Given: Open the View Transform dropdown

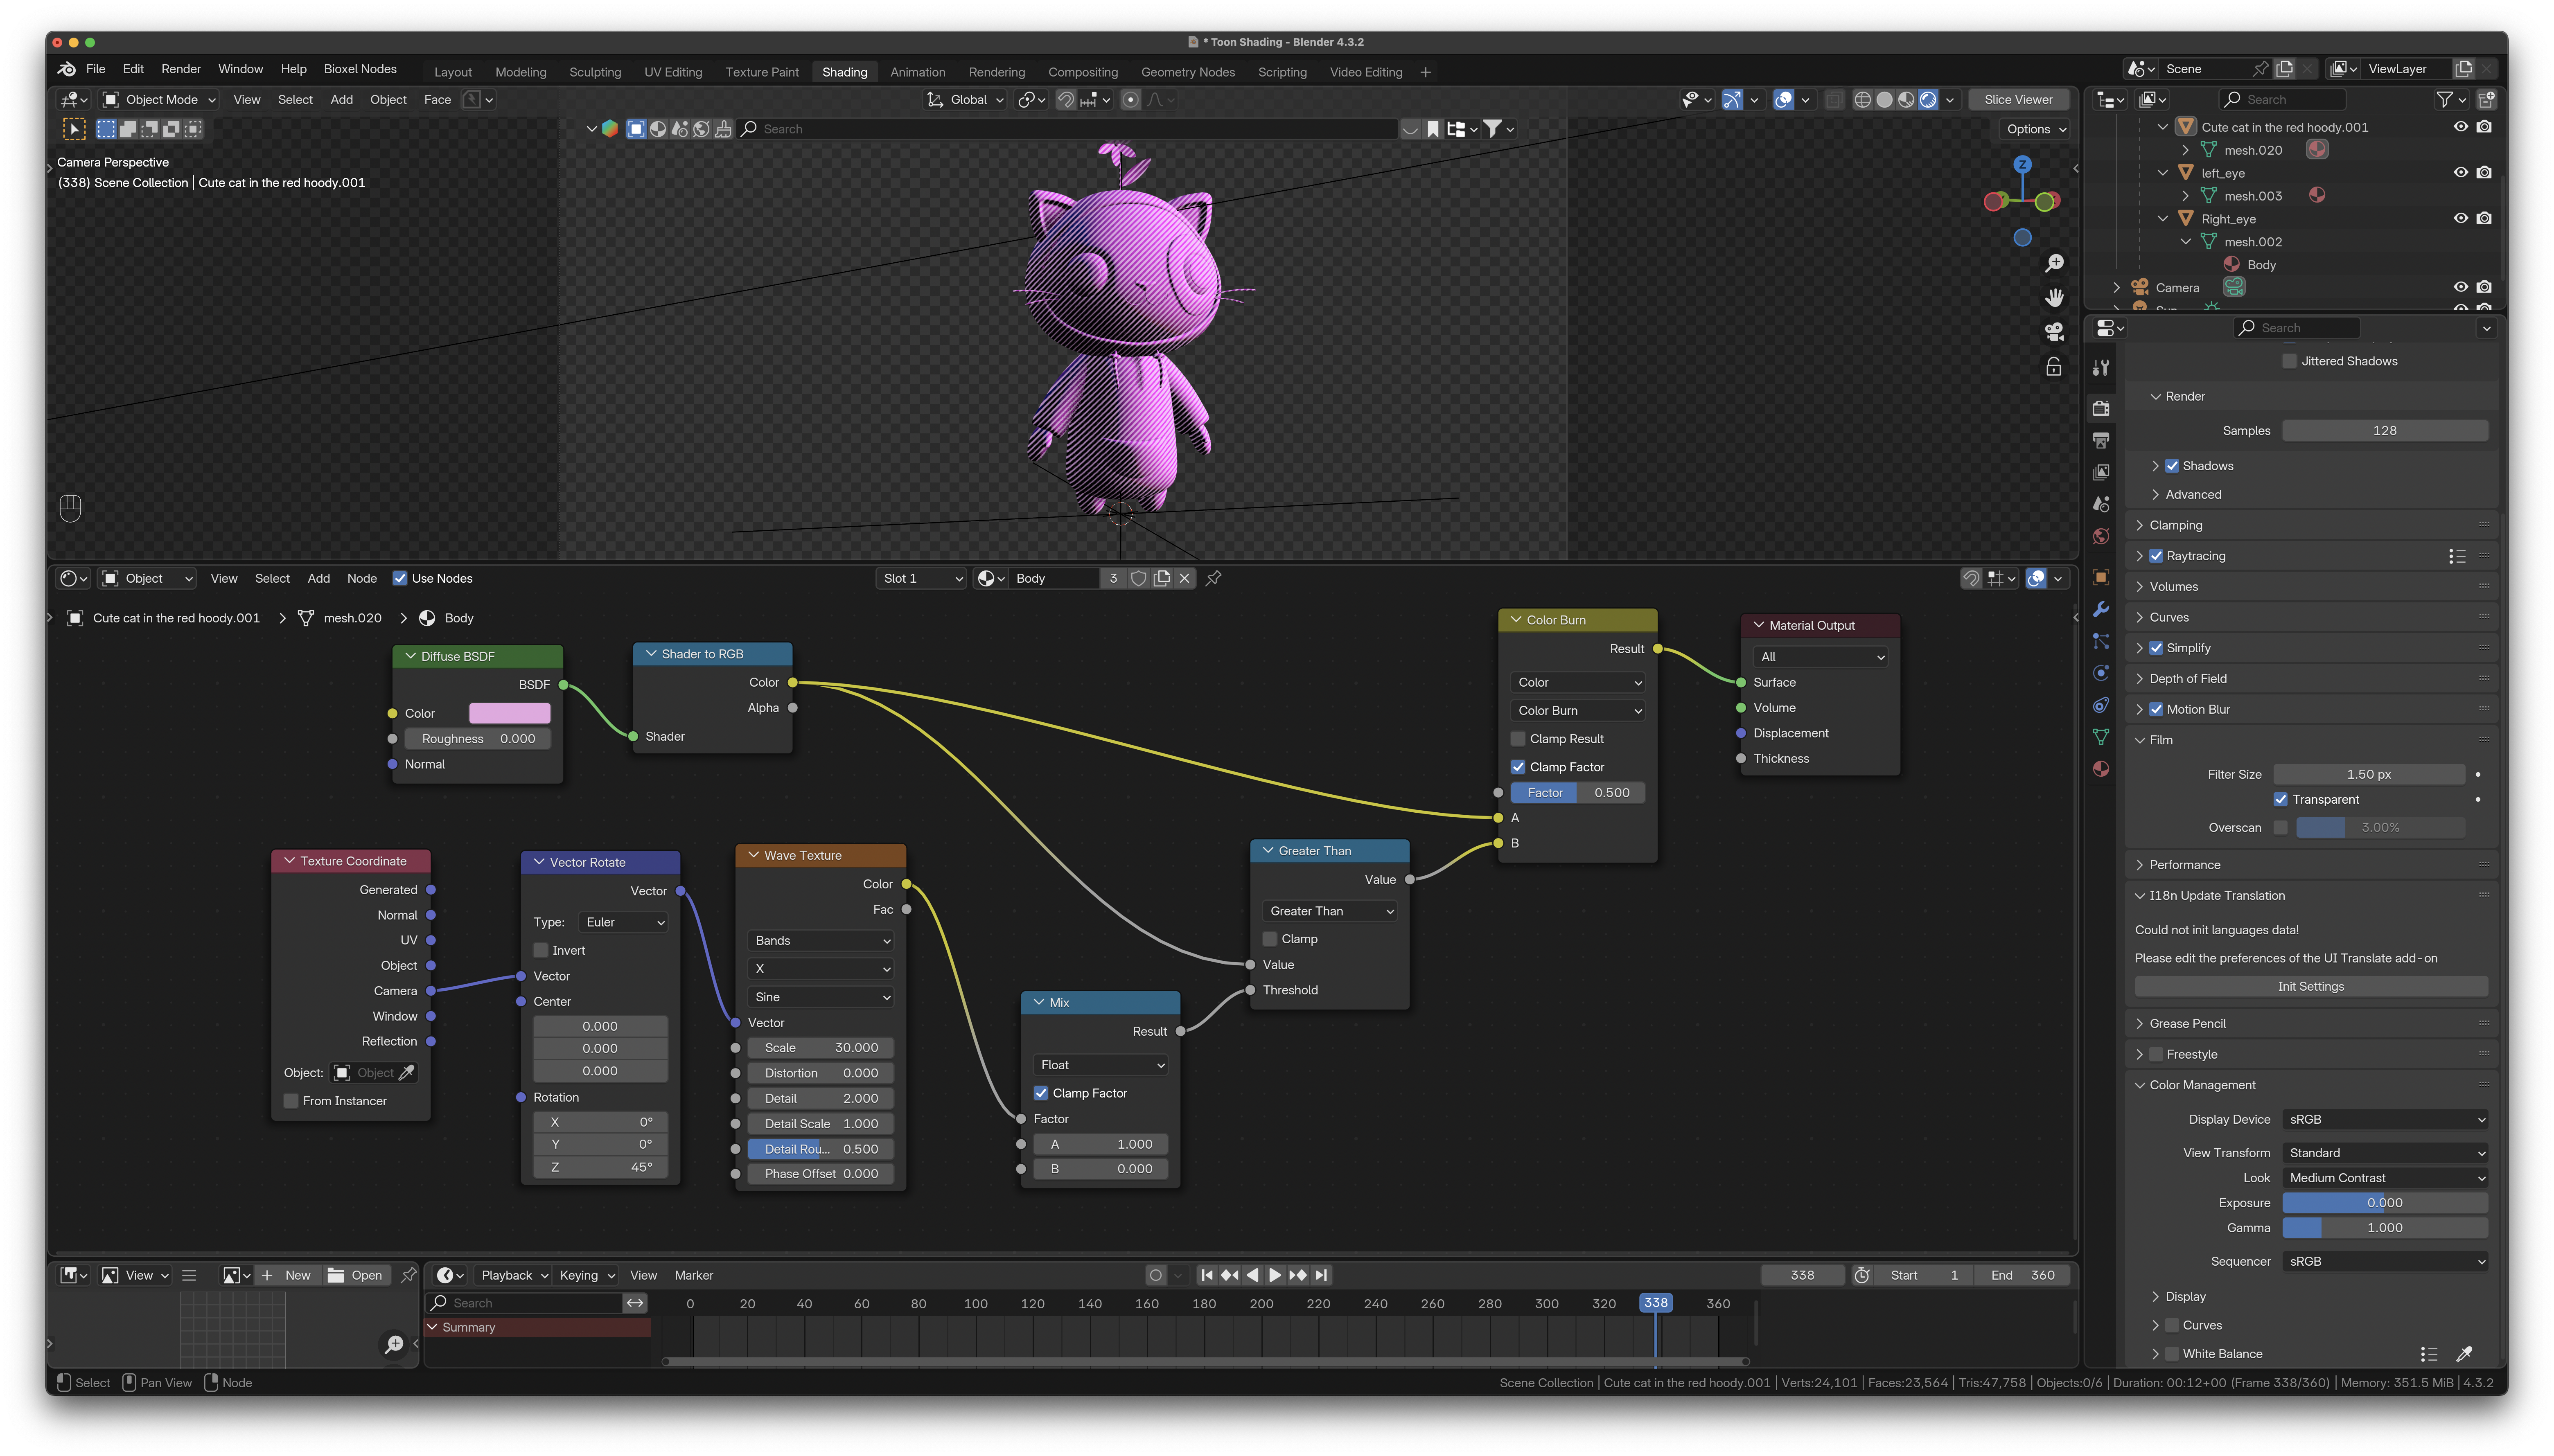Looking at the screenshot, I should pyautogui.click(x=2385, y=1153).
